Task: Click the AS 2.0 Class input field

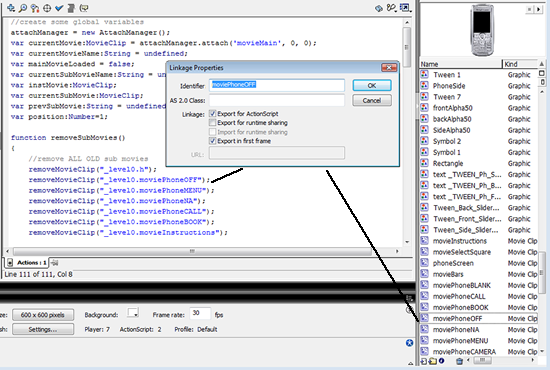Action: (277, 100)
